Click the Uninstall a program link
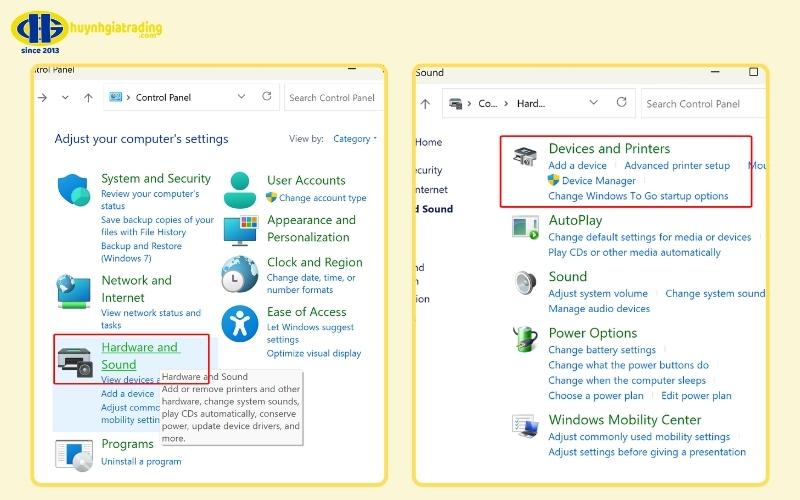This screenshot has width=800, height=500. click(x=141, y=461)
